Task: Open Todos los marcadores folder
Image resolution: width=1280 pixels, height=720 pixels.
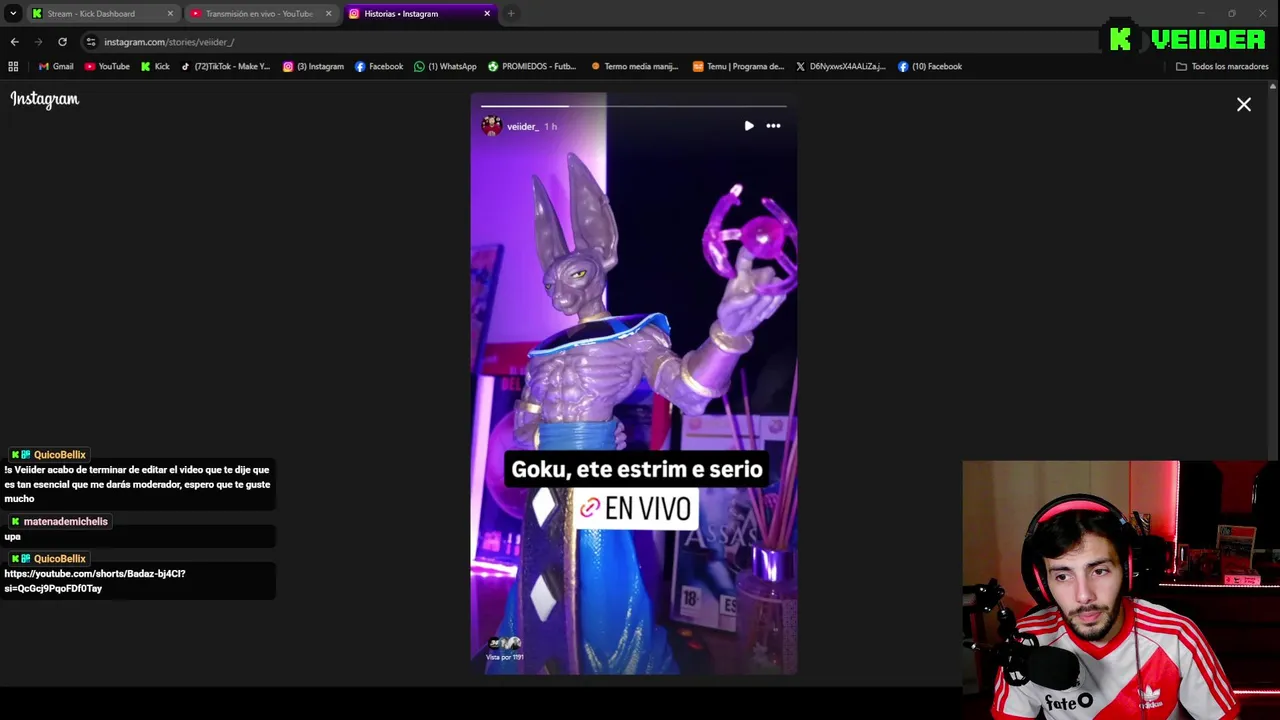Action: (1222, 67)
